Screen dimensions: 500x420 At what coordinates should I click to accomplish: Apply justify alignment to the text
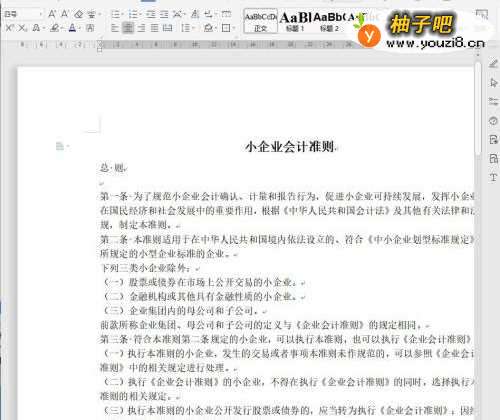click(154, 28)
